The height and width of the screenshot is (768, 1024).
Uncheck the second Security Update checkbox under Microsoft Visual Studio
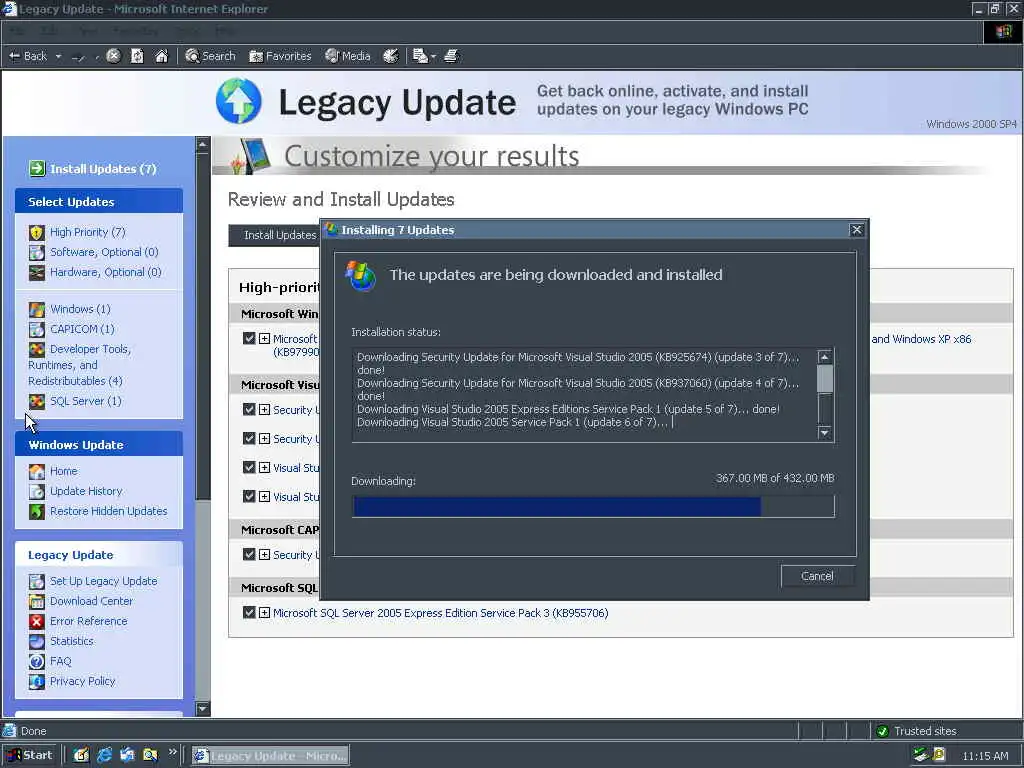249,438
